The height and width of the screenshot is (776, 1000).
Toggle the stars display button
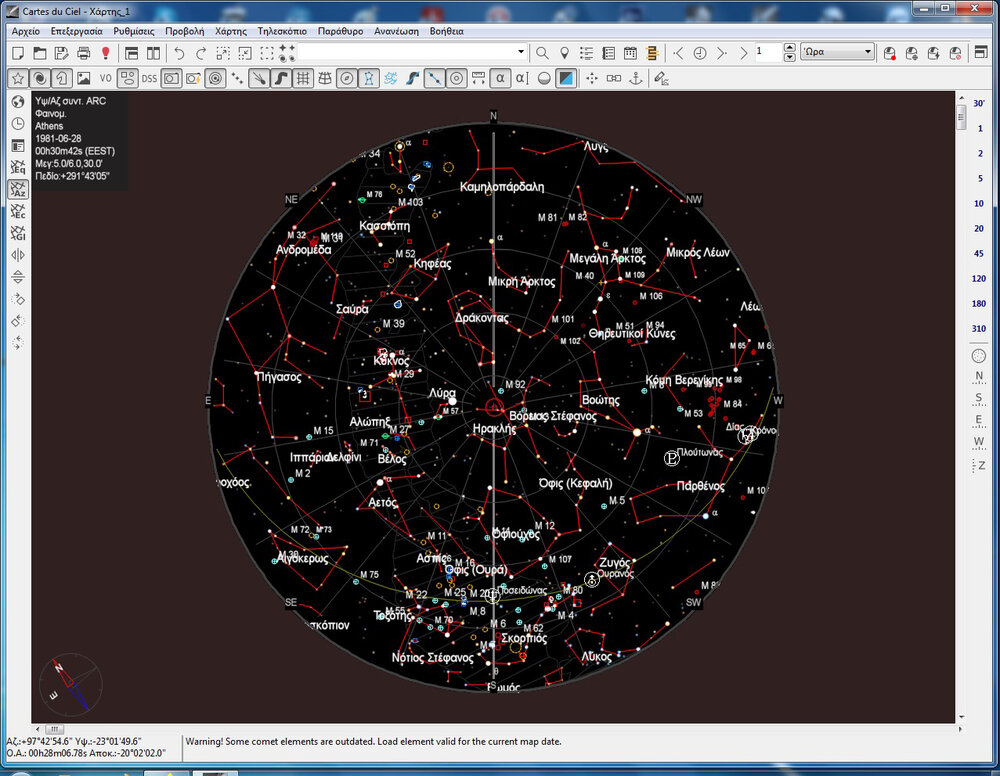(x=17, y=78)
